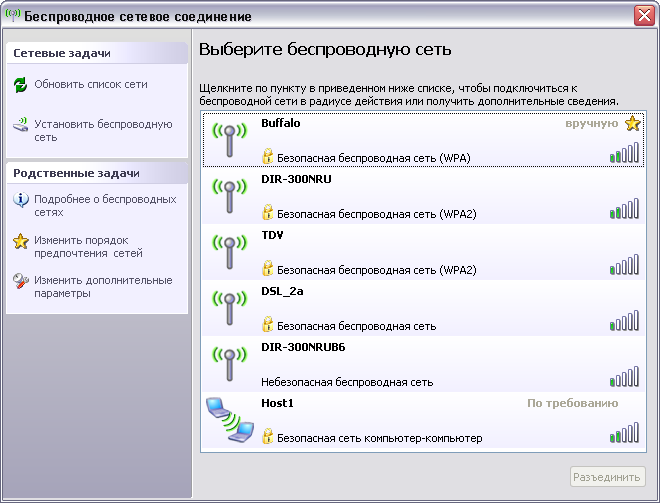Click the set up wireless network icon

pyautogui.click(x=20, y=125)
